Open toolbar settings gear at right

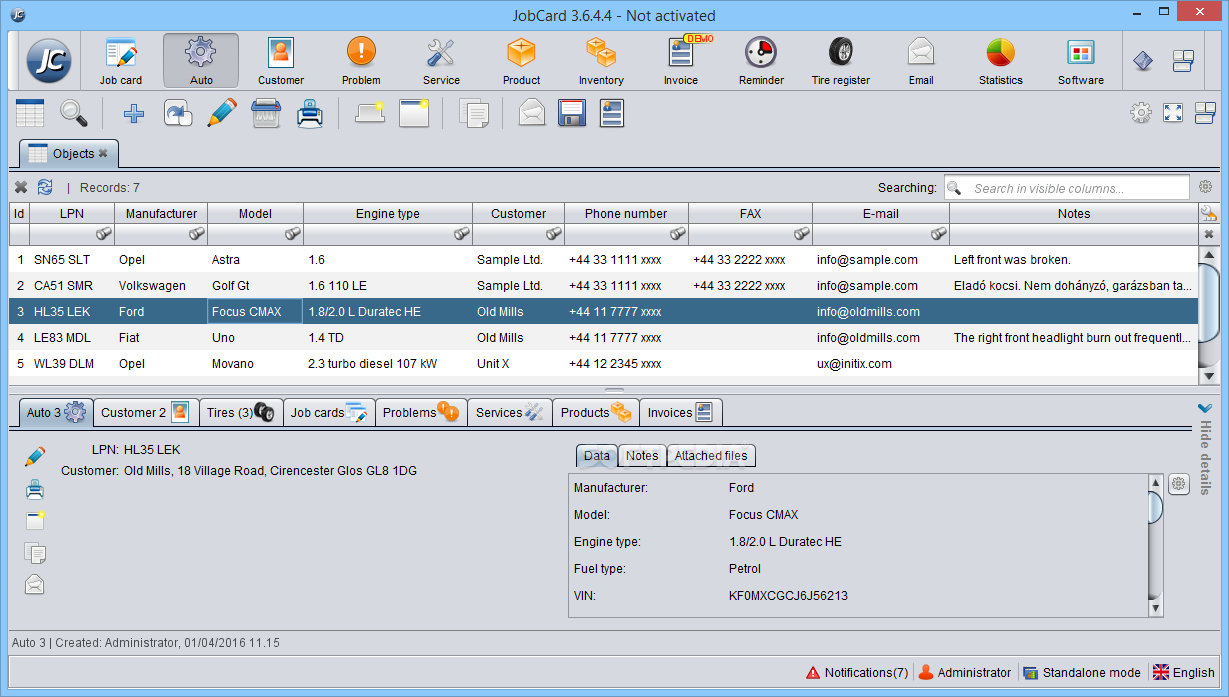(1141, 113)
